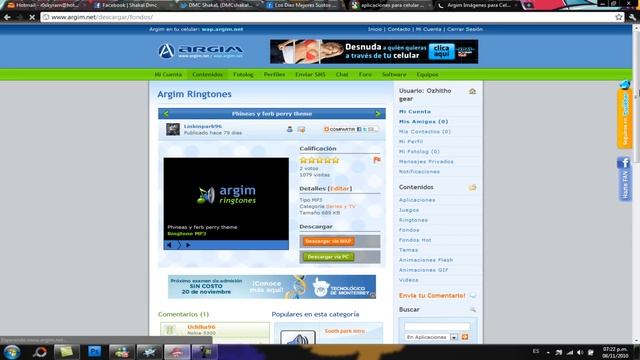Open Linkinpark96's avatar thumbnail

coord(173,129)
